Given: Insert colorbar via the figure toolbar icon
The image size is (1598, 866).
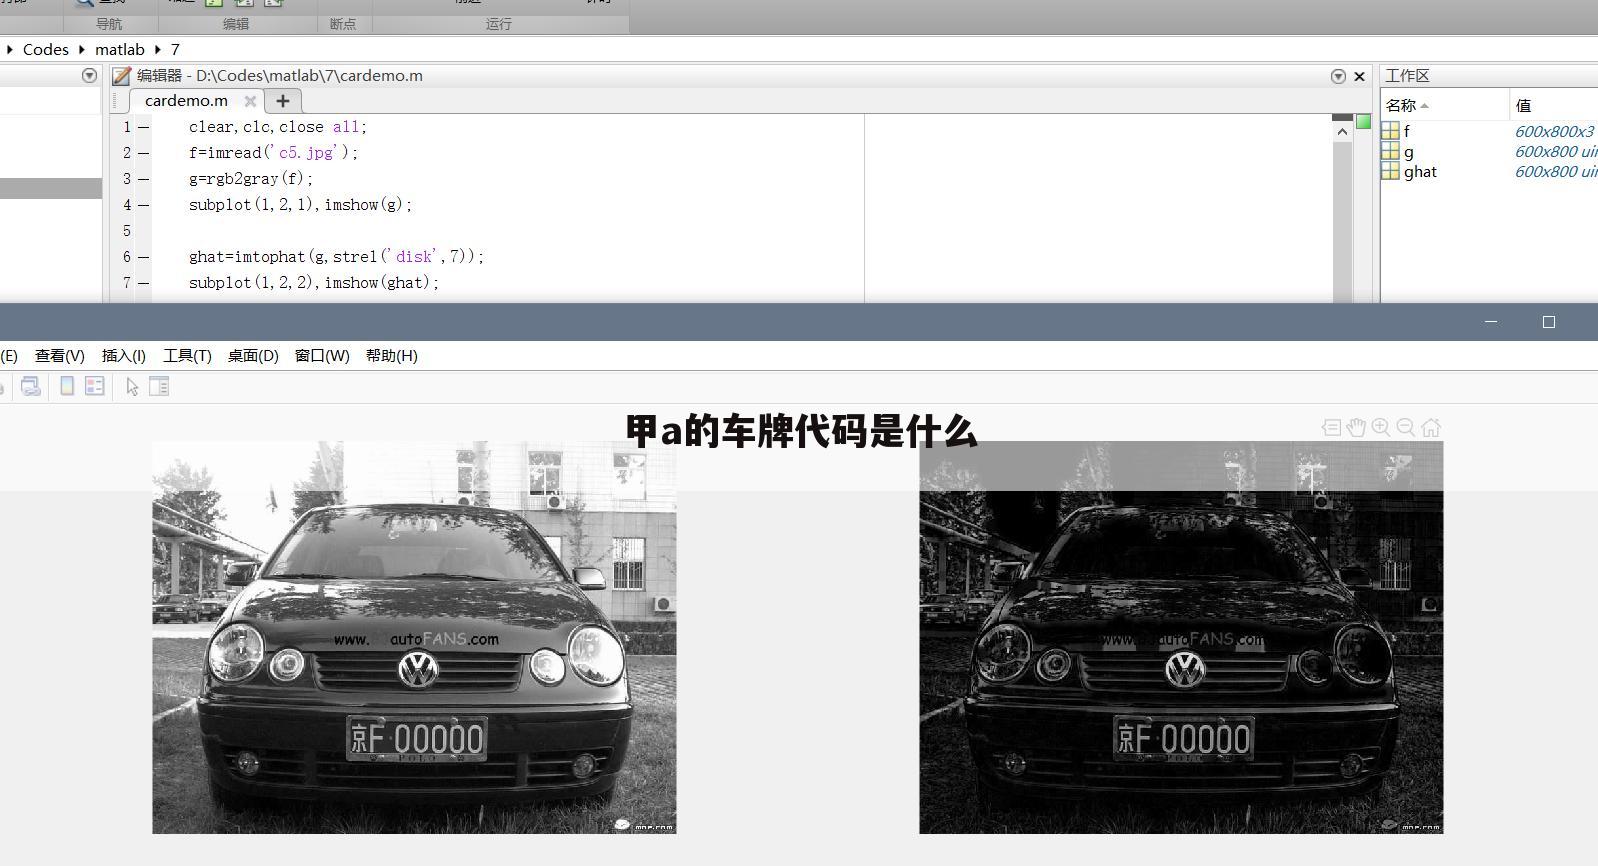Looking at the screenshot, I should (x=67, y=386).
